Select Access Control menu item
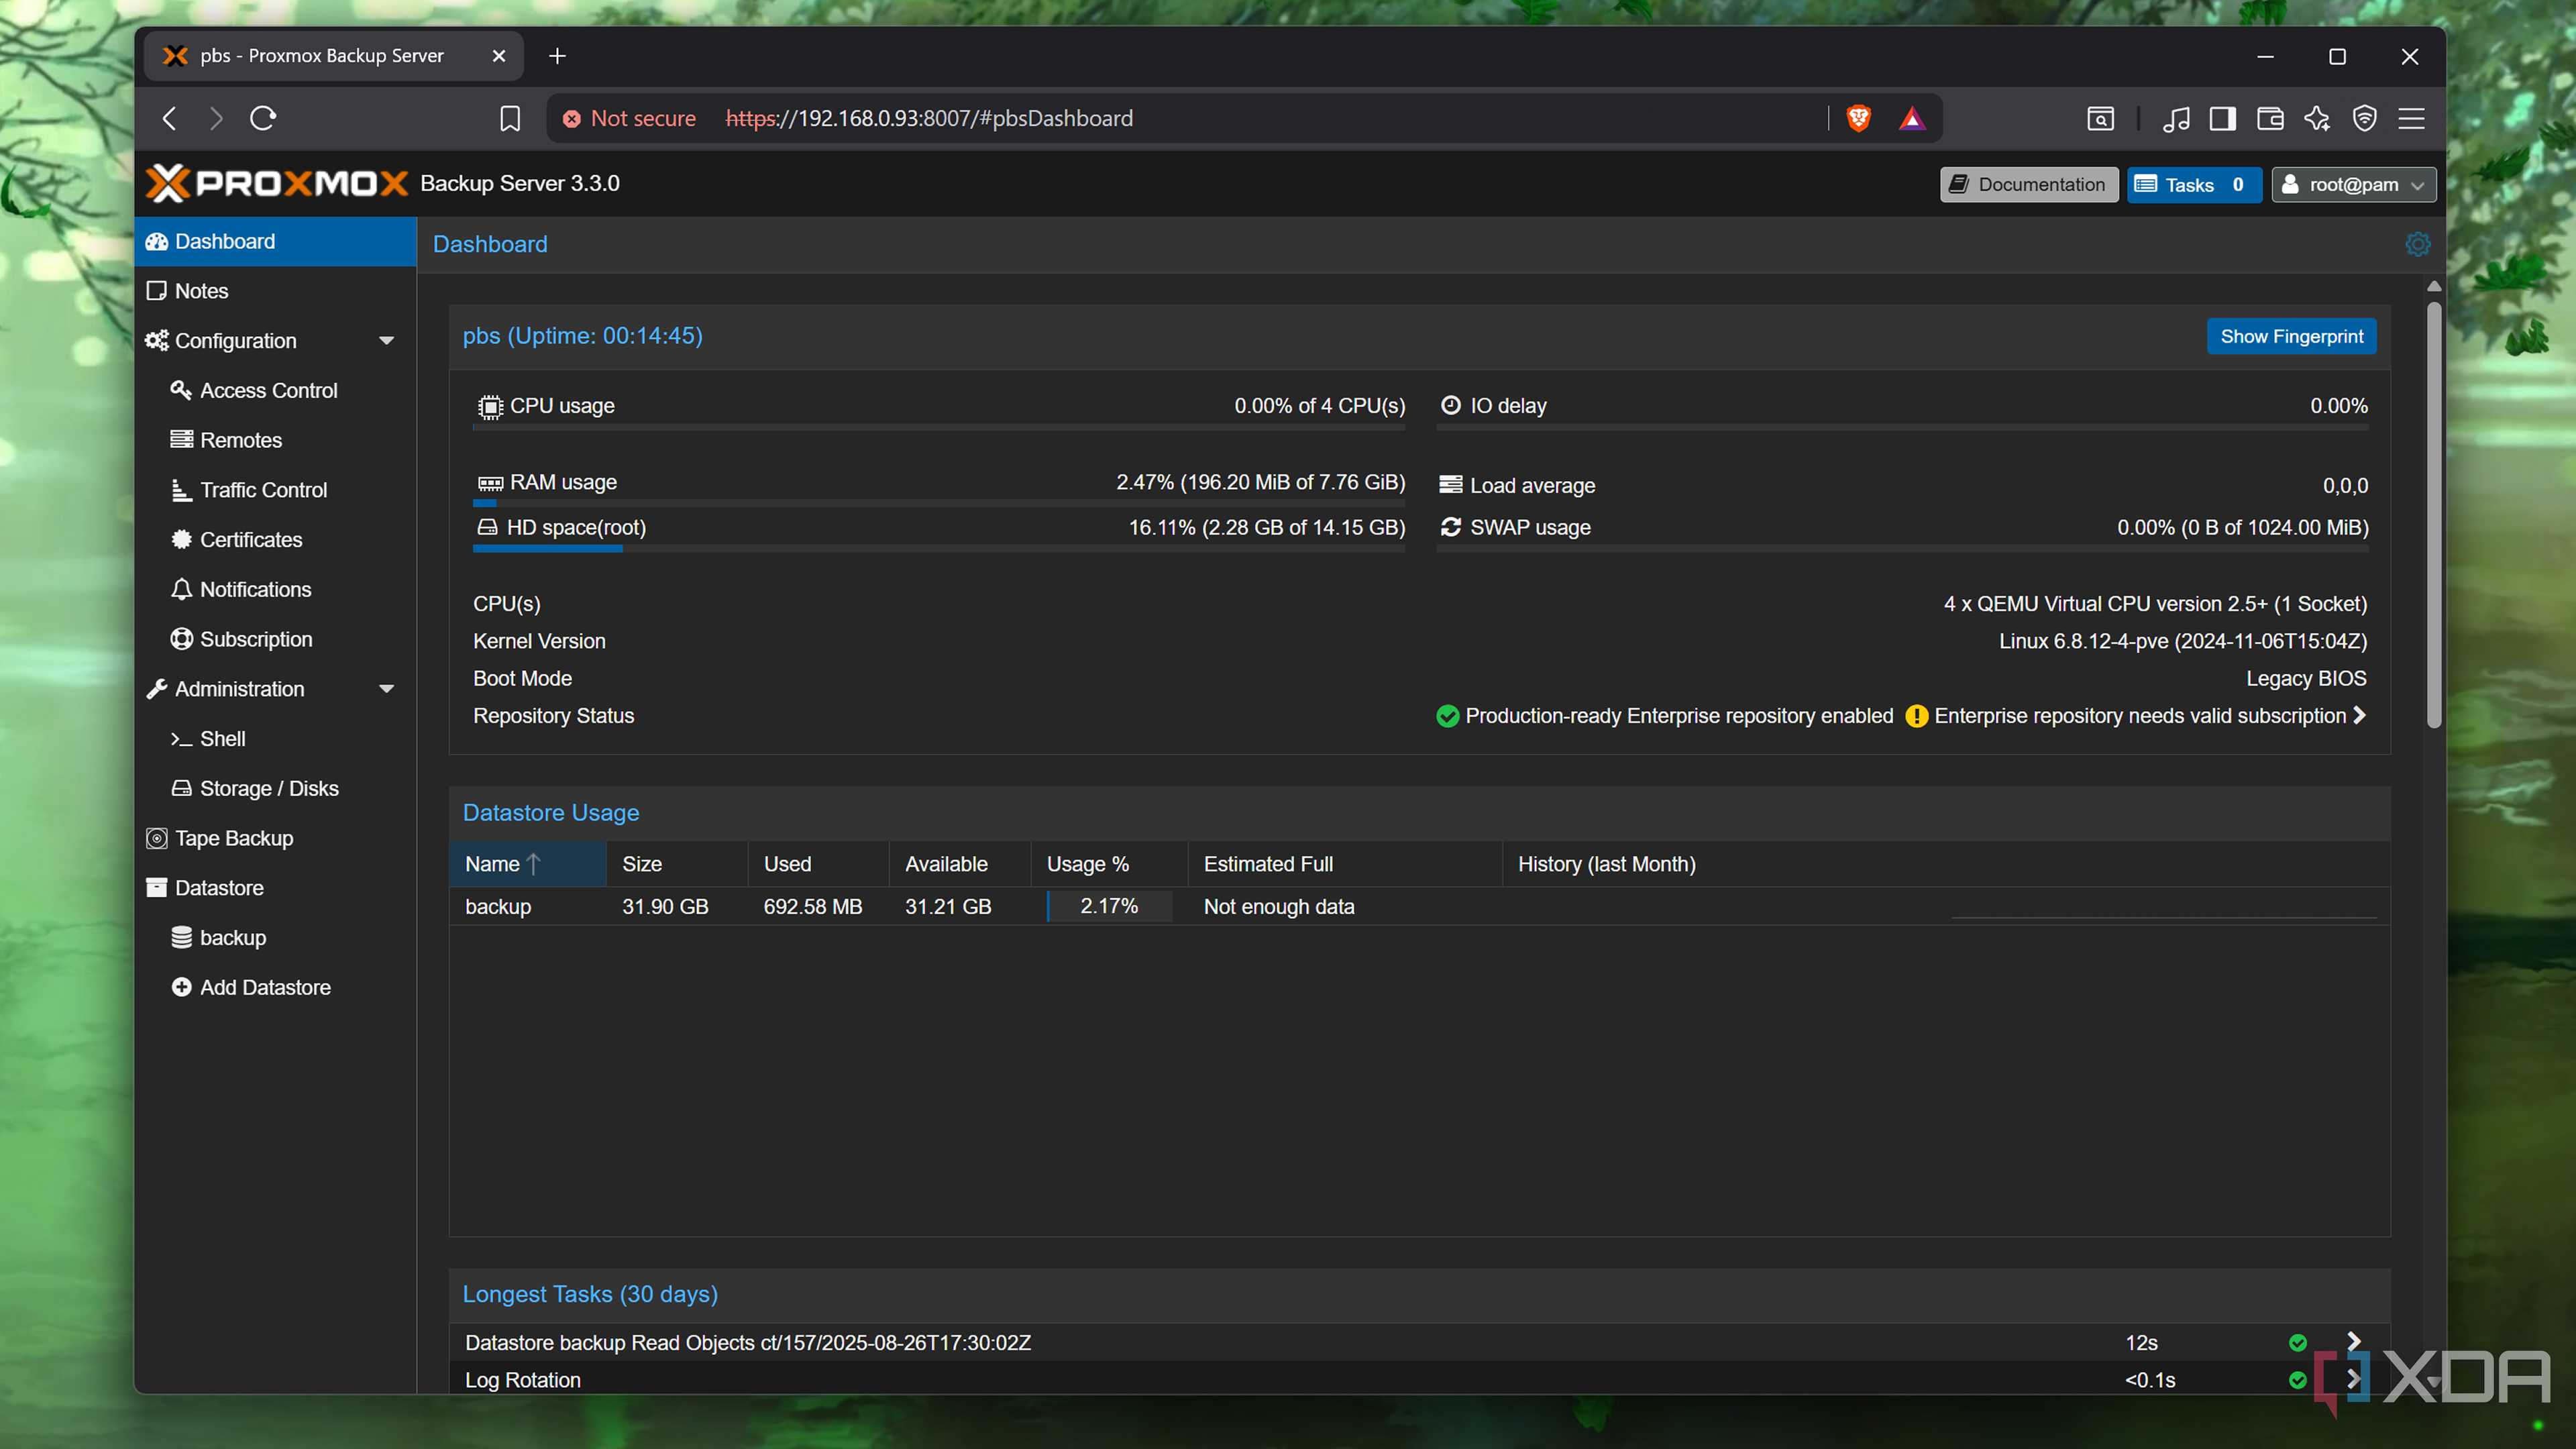This screenshot has width=2576, height=1449. click(275, 391)
